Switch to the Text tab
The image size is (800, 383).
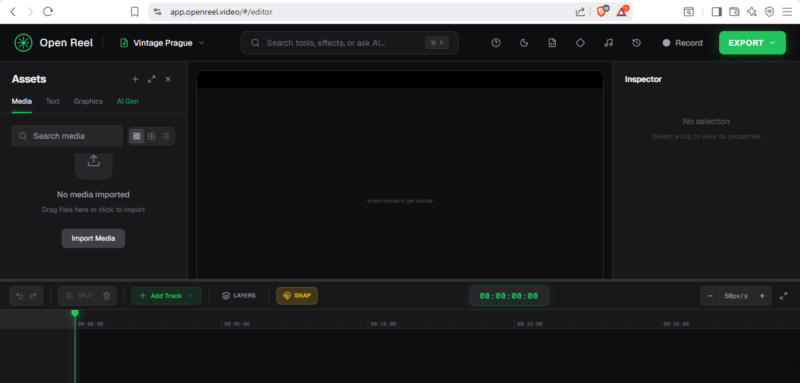[53, 101]
